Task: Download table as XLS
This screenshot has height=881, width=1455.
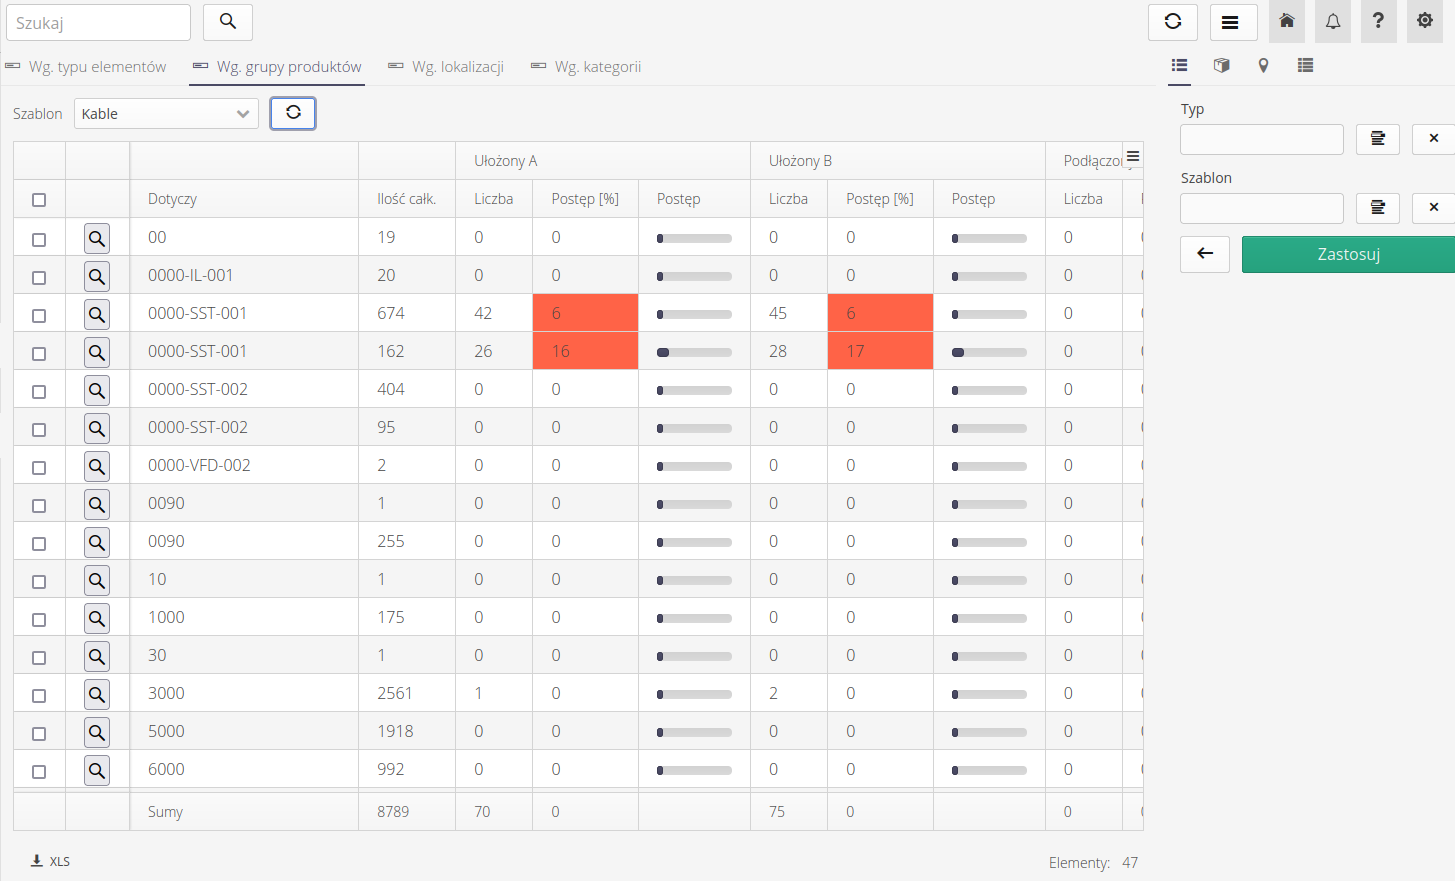Action: pos(50,861)
